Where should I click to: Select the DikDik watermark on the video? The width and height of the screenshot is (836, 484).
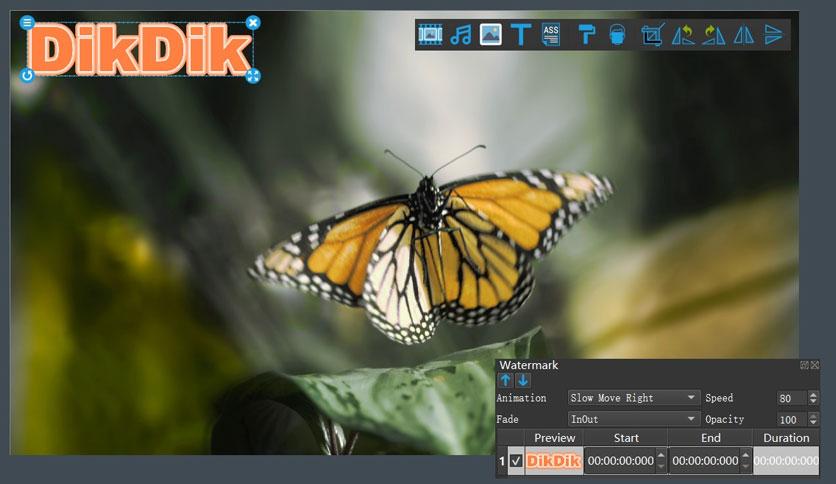coord(140,49)
